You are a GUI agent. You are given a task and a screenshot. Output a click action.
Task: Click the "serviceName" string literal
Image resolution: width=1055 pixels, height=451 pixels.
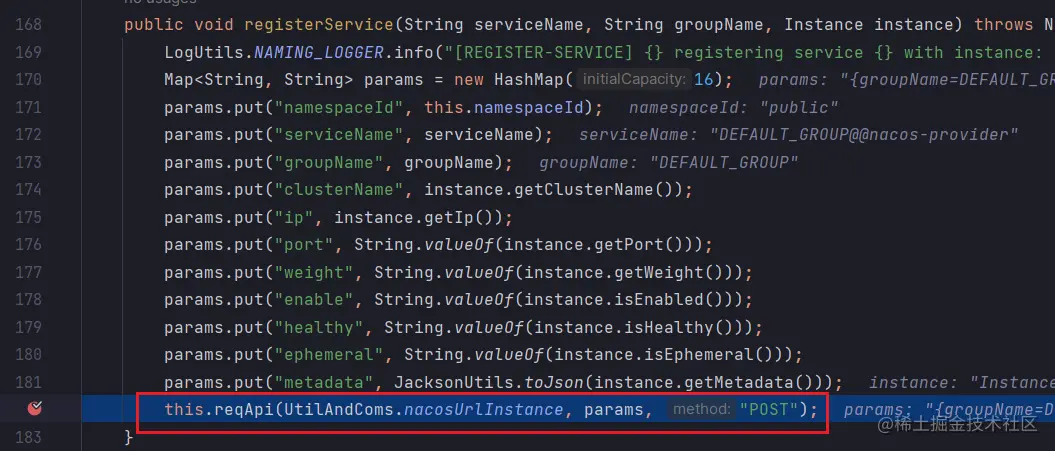tap(340, 135)
